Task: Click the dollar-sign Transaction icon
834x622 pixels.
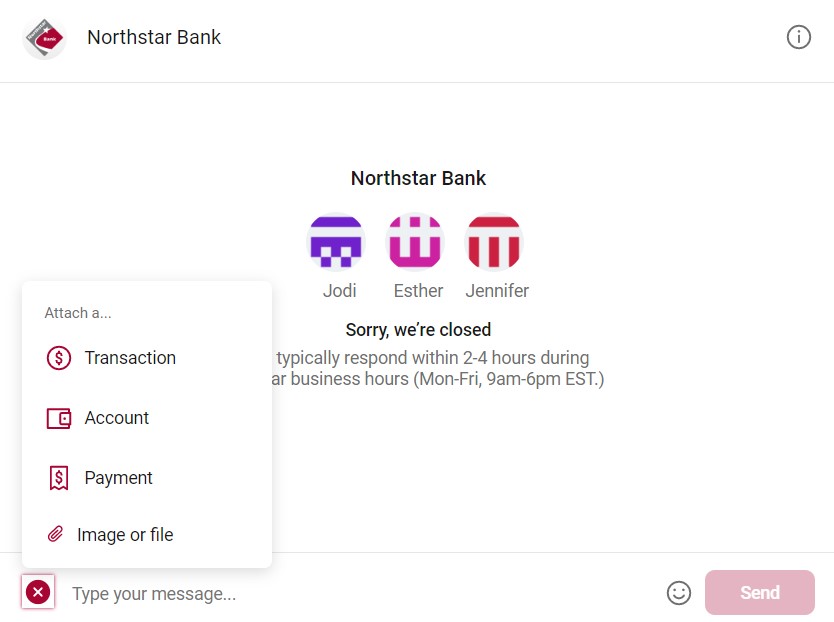Action: point(59,358)
